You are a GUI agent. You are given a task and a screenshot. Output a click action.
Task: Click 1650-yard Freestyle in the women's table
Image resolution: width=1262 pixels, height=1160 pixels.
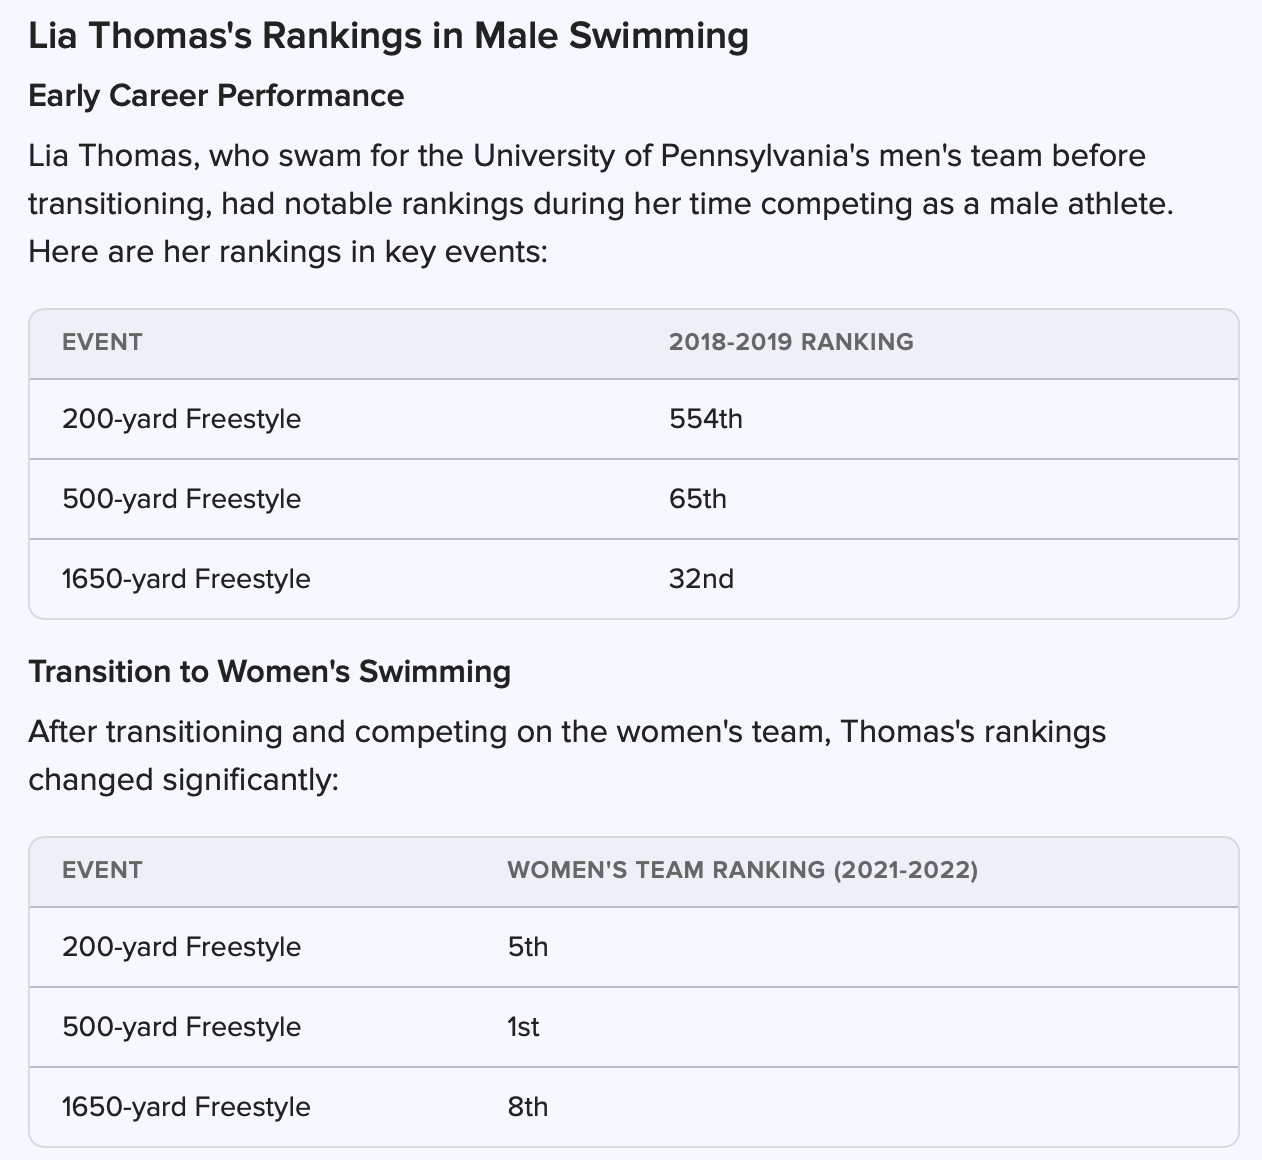186,1107
